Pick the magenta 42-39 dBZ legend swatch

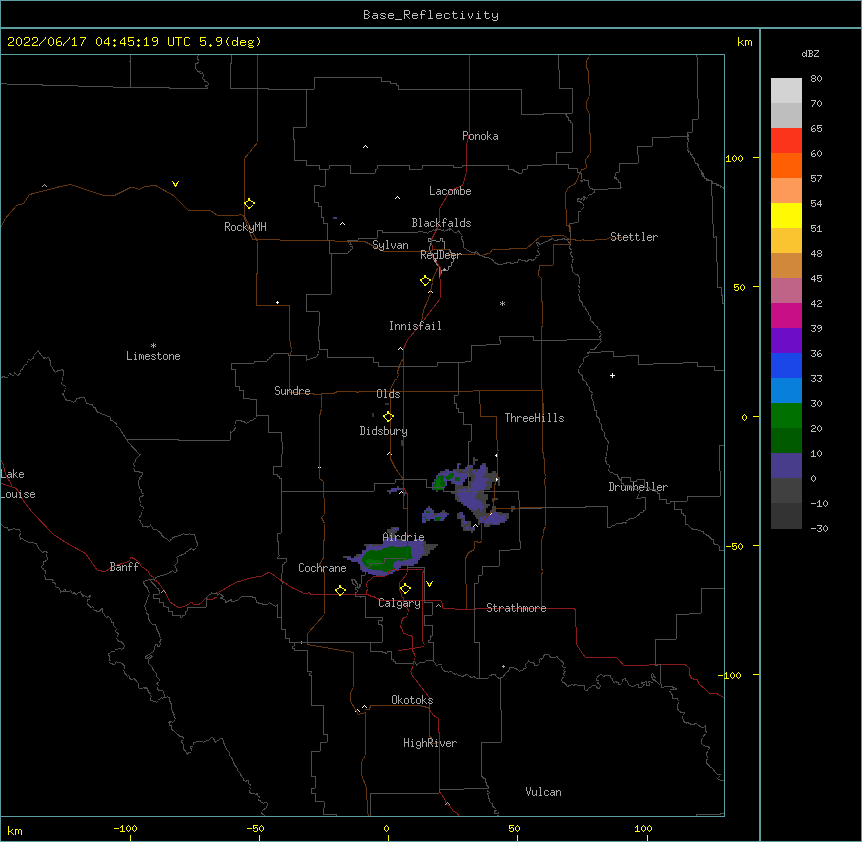pyautogui.click(x=786, y=315)
